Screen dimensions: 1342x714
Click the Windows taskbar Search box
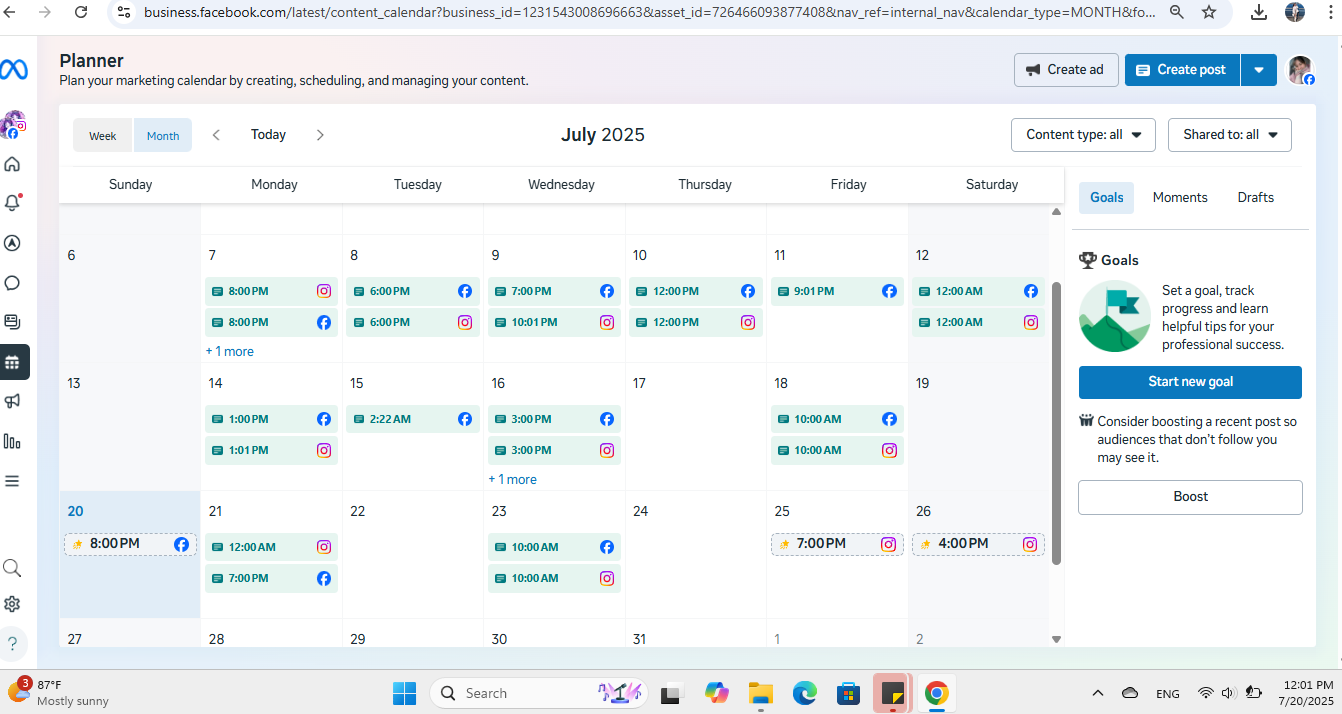click(540, 693)
